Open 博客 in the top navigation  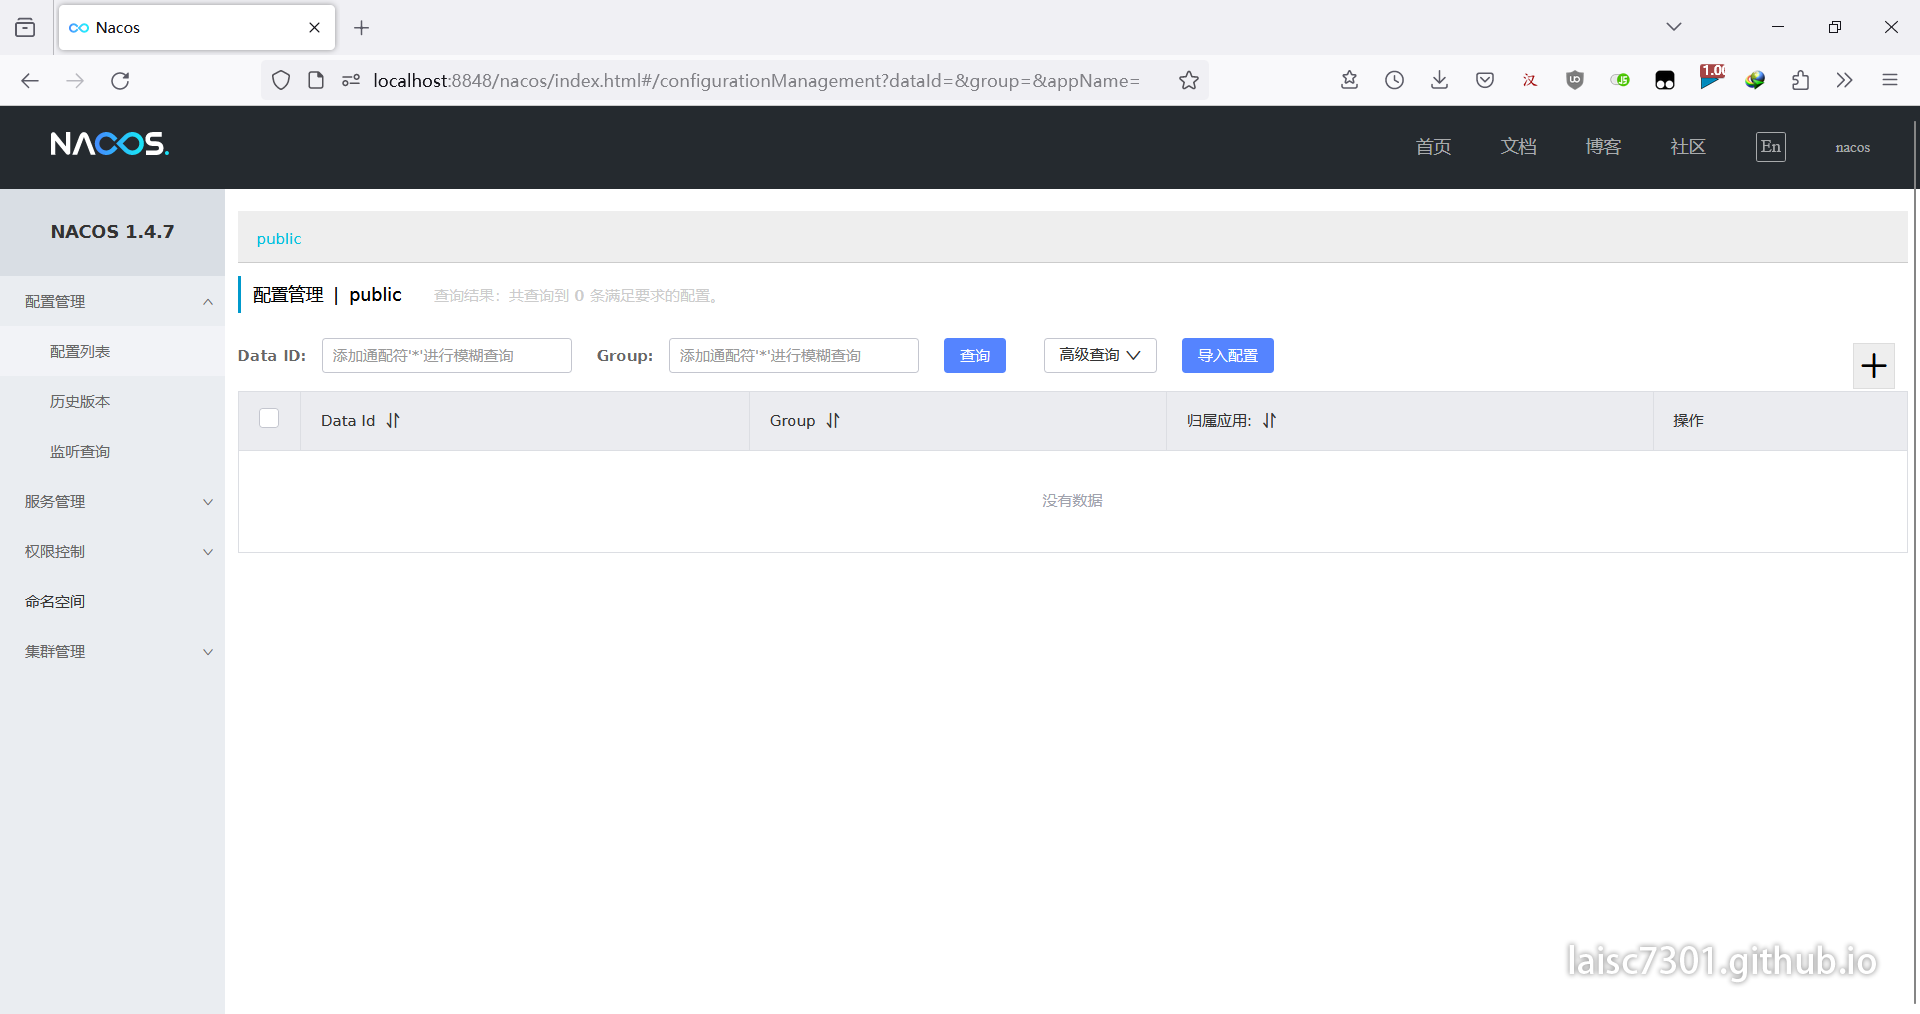point(1603,147)
